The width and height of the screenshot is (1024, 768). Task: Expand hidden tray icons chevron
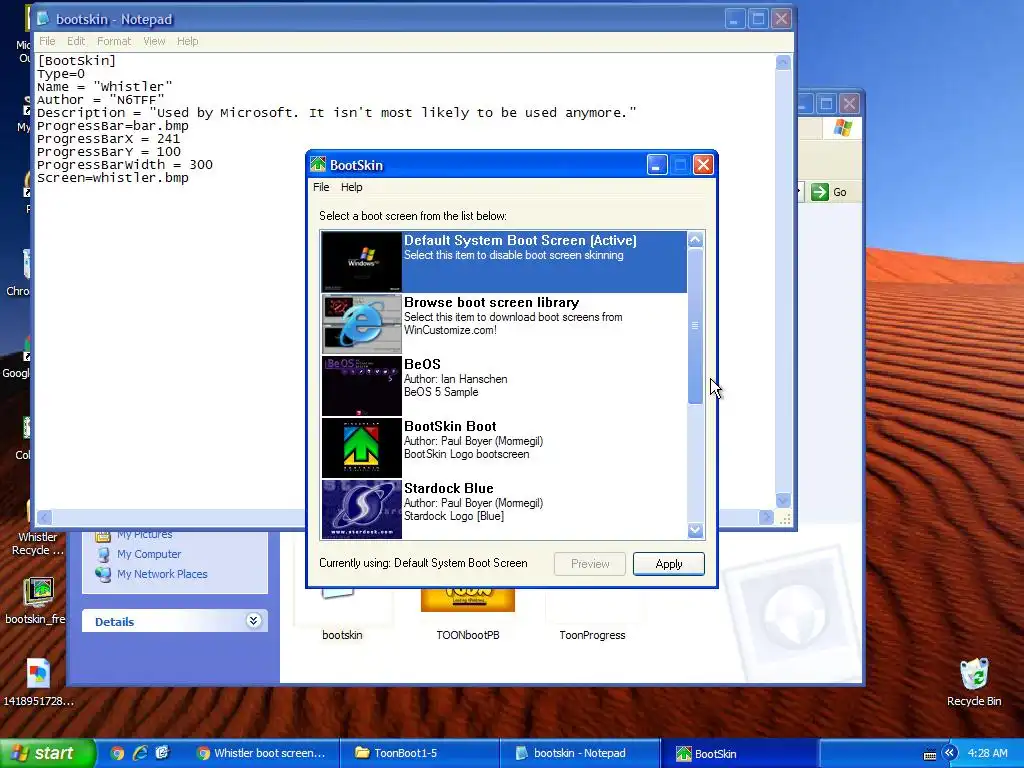point(950,753)
